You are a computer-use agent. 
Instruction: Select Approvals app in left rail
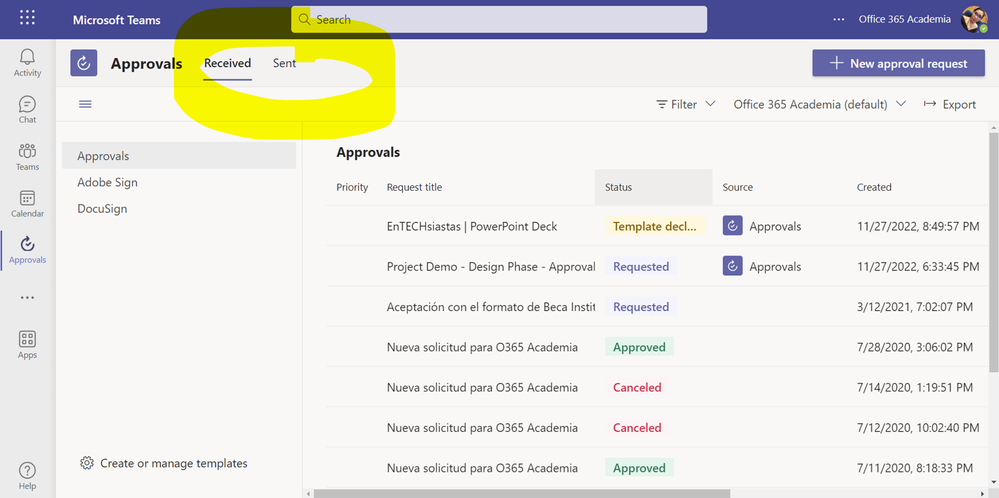tap(27, 250)
